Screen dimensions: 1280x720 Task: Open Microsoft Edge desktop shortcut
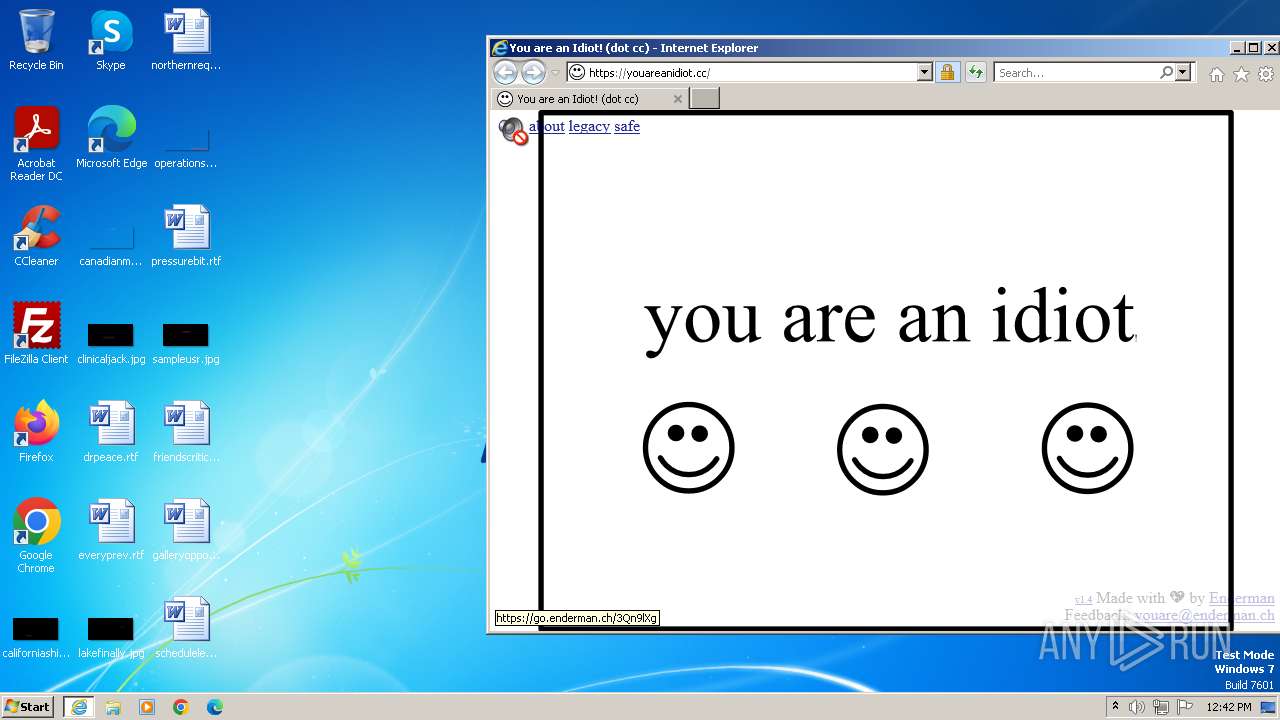(111, 138)
